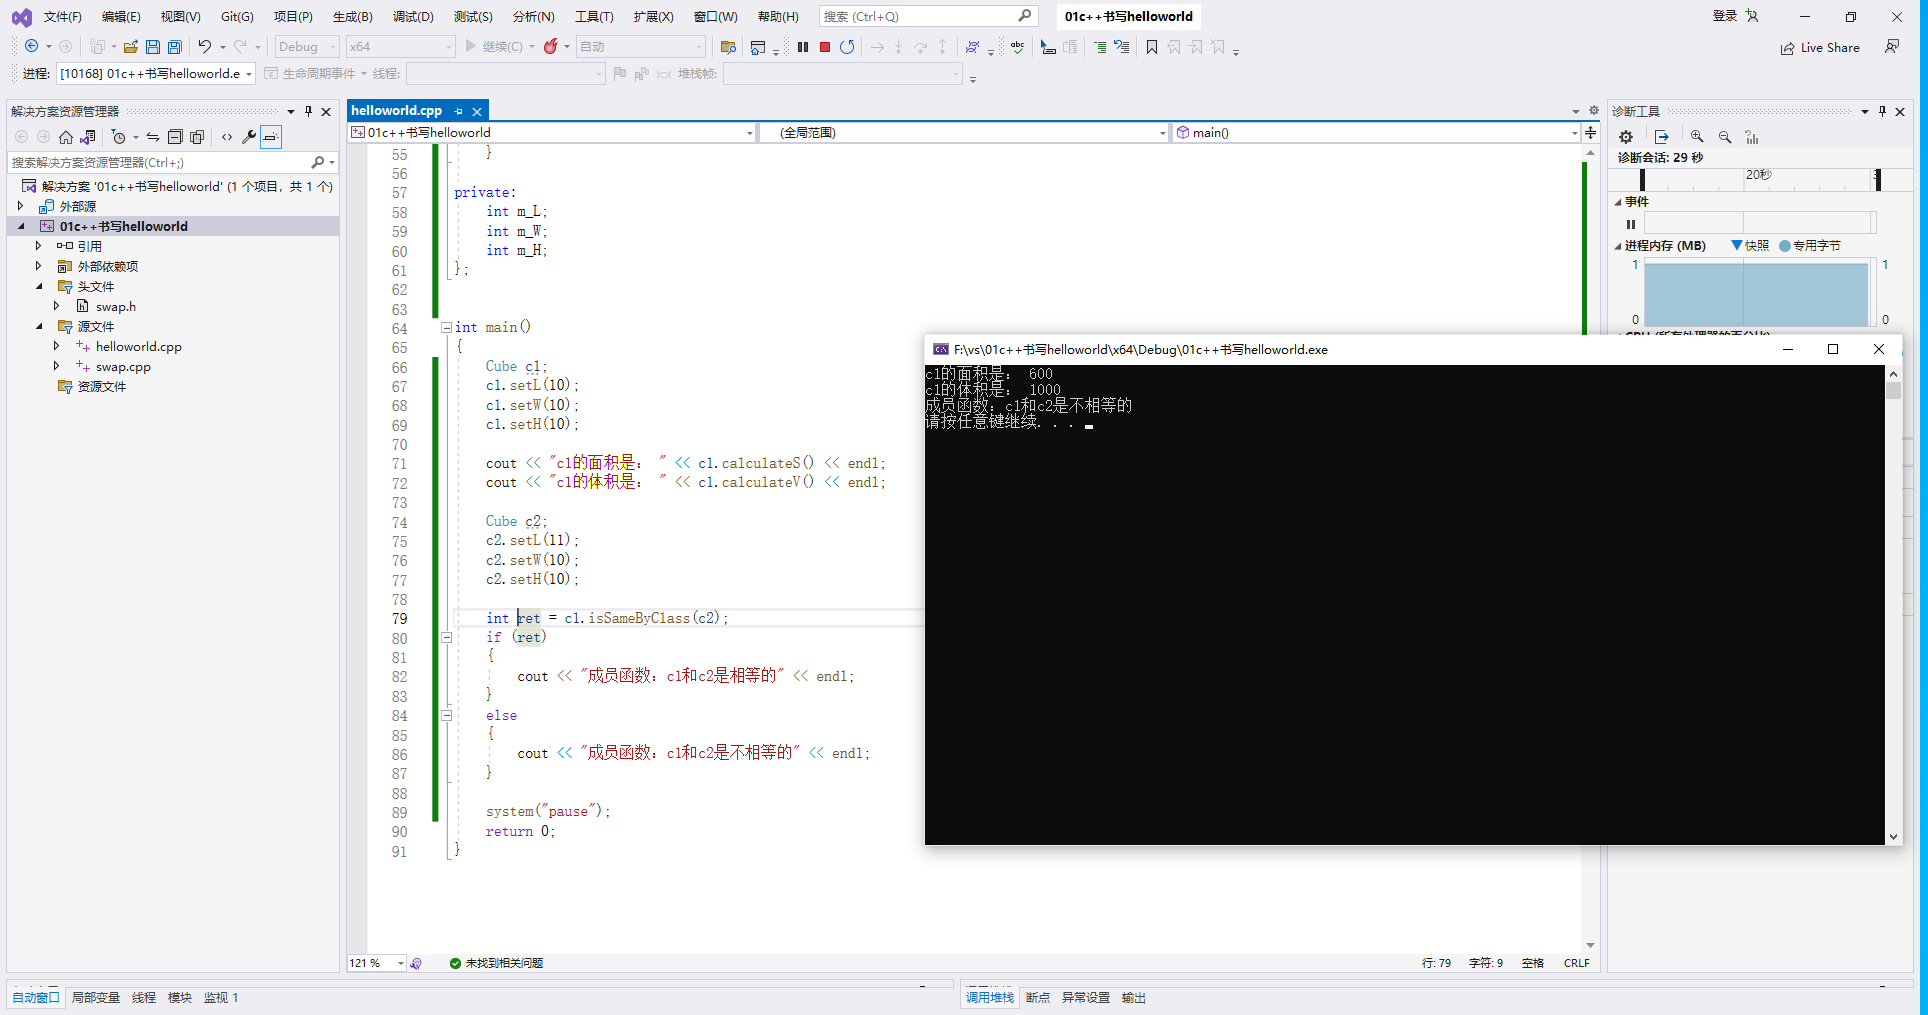Switch to the Locals tab

pos(96,997)
